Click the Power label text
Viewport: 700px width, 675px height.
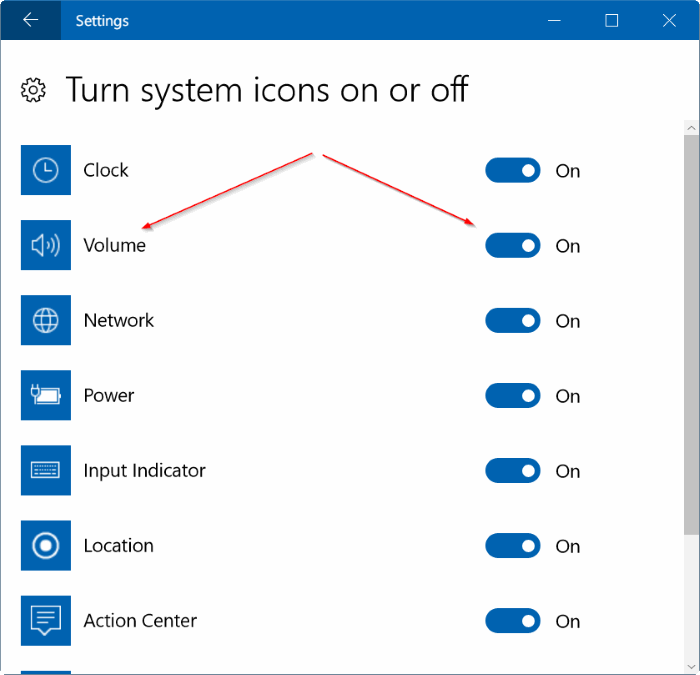pyautogui.click(x=109, y=395)
